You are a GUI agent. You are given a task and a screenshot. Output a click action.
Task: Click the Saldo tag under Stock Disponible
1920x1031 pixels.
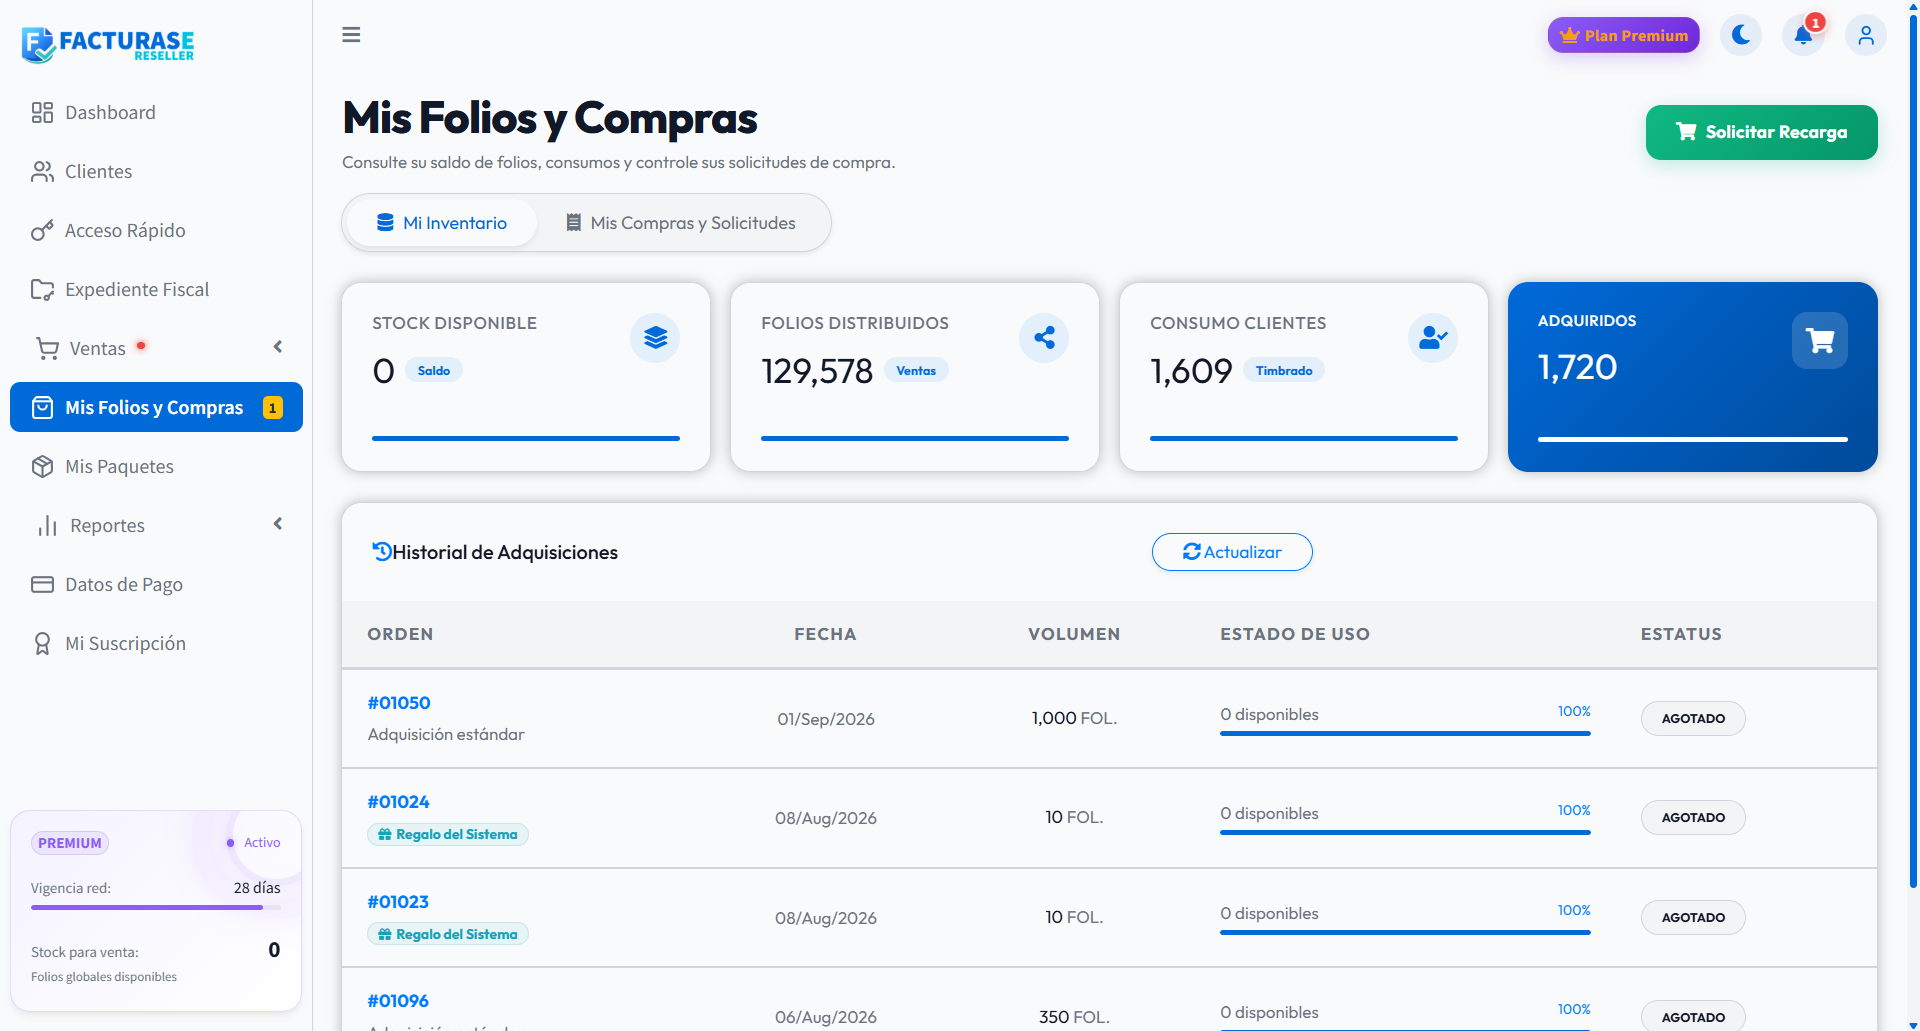click(x=434, y=370)
